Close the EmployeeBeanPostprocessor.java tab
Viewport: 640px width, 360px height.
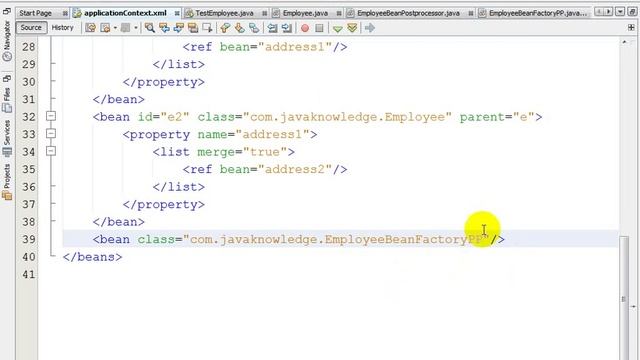coord(471,13)
